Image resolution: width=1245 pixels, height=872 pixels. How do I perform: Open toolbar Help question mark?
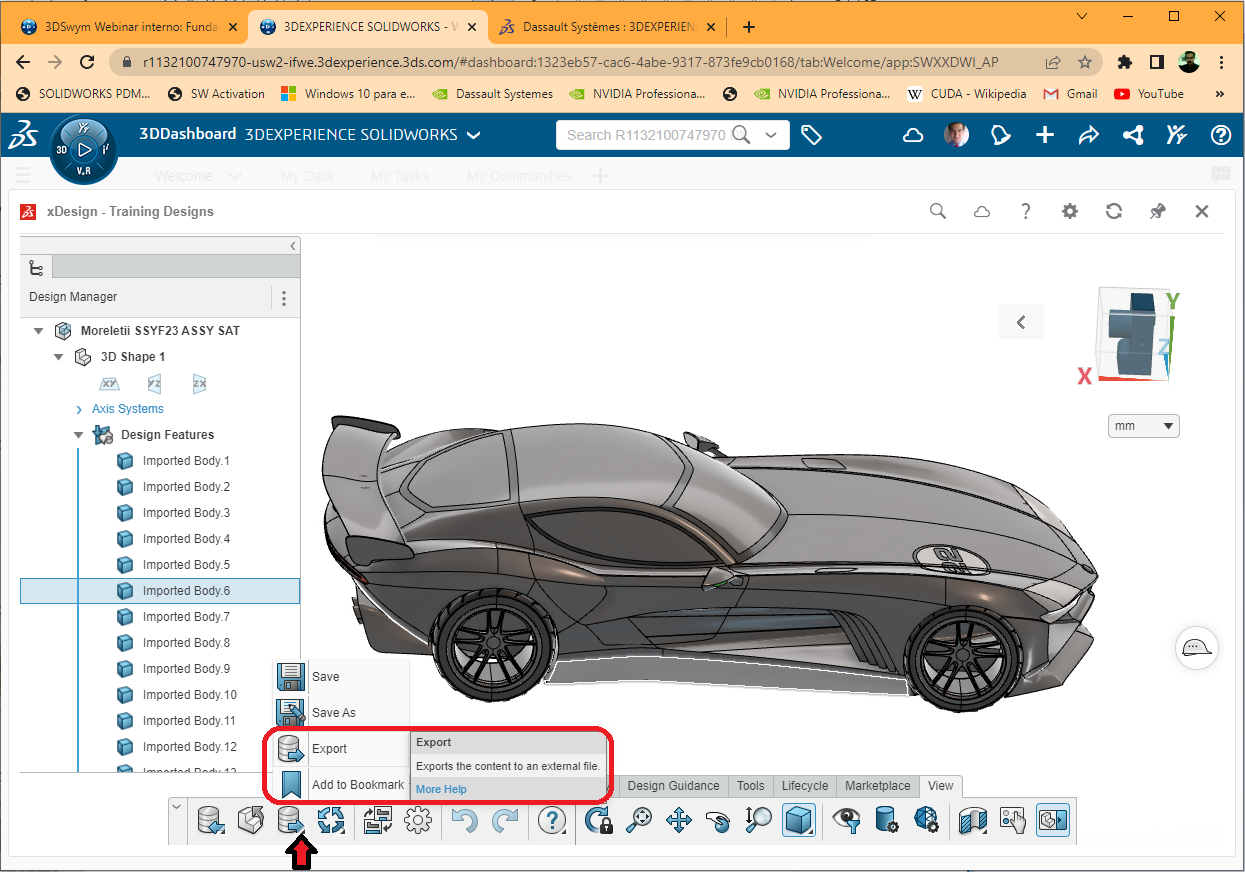pyautogui.click(x=552, y=821)
